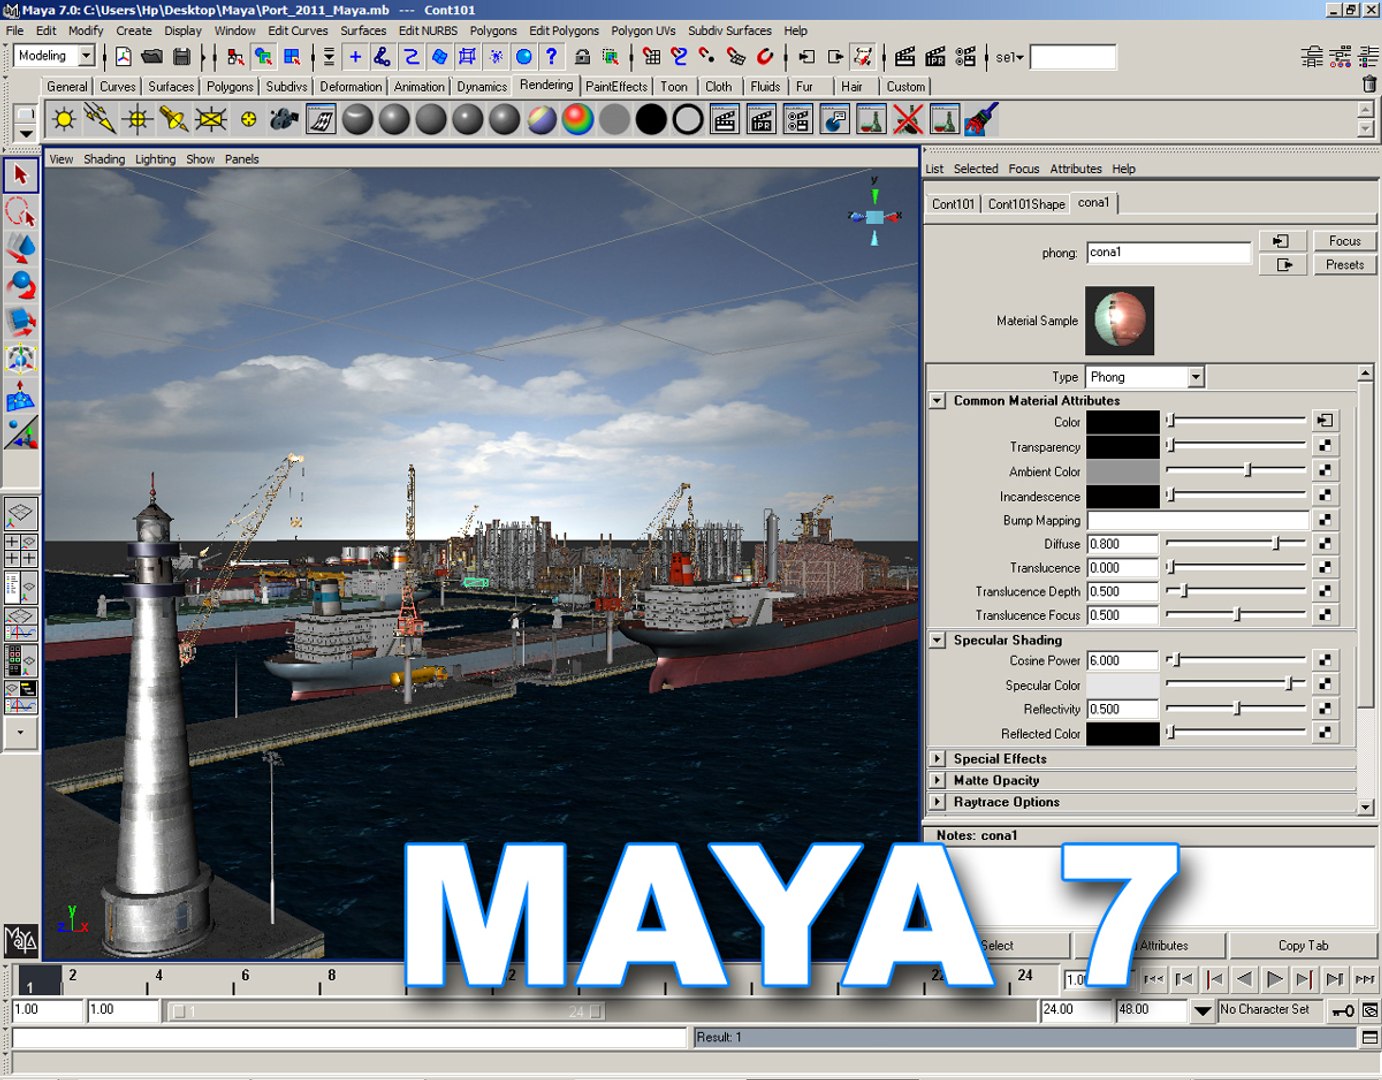Collapse the Specular Shading section
This screenshot has height=1080, width=1382.
937,640
